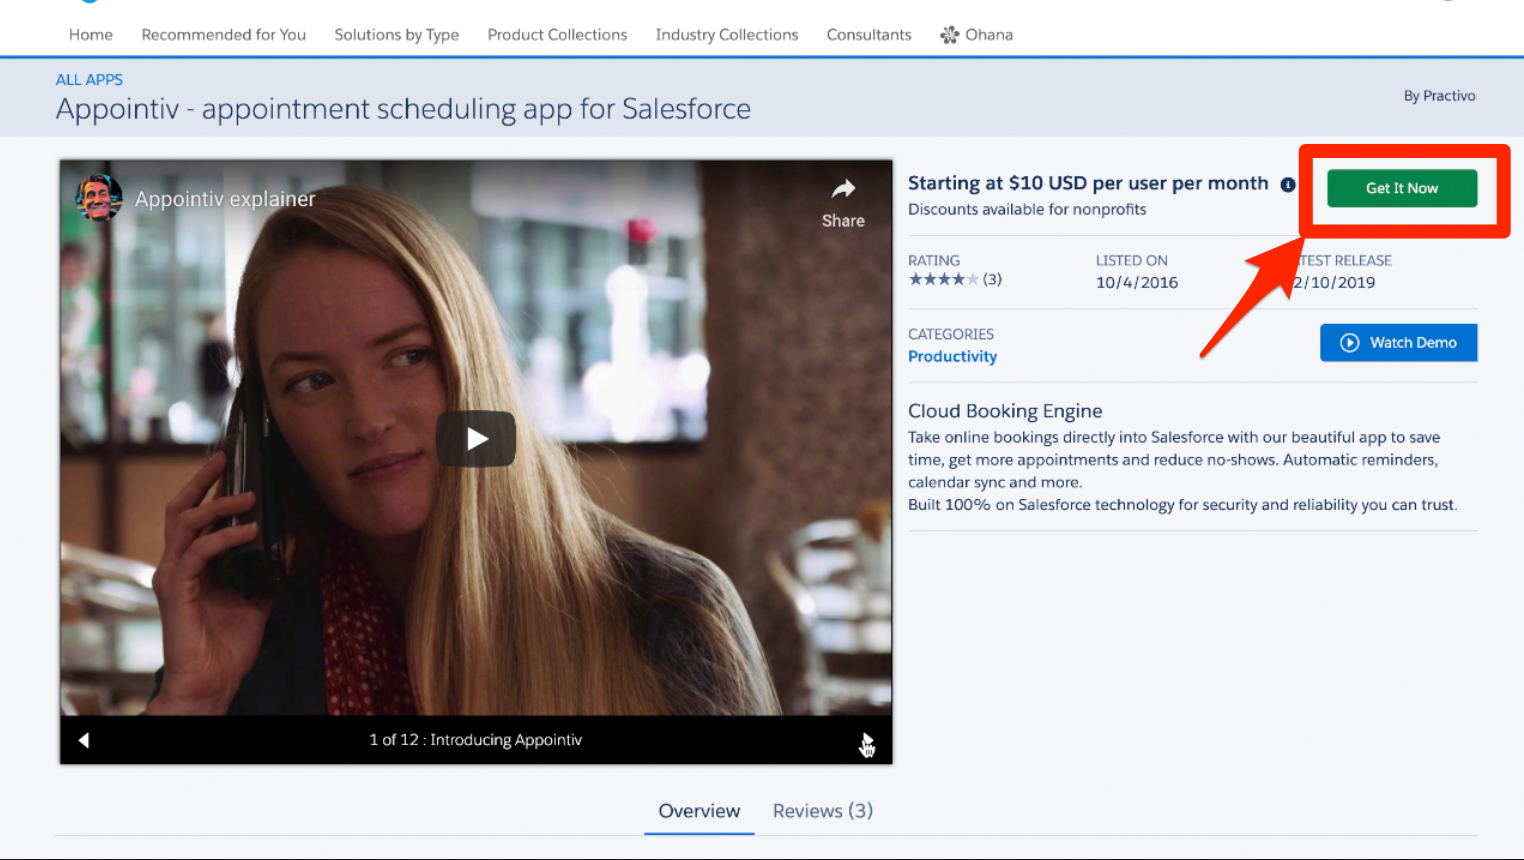The image size is (1524, 860).
Task: Click the pricing info icon
Action: [1288, 185]
